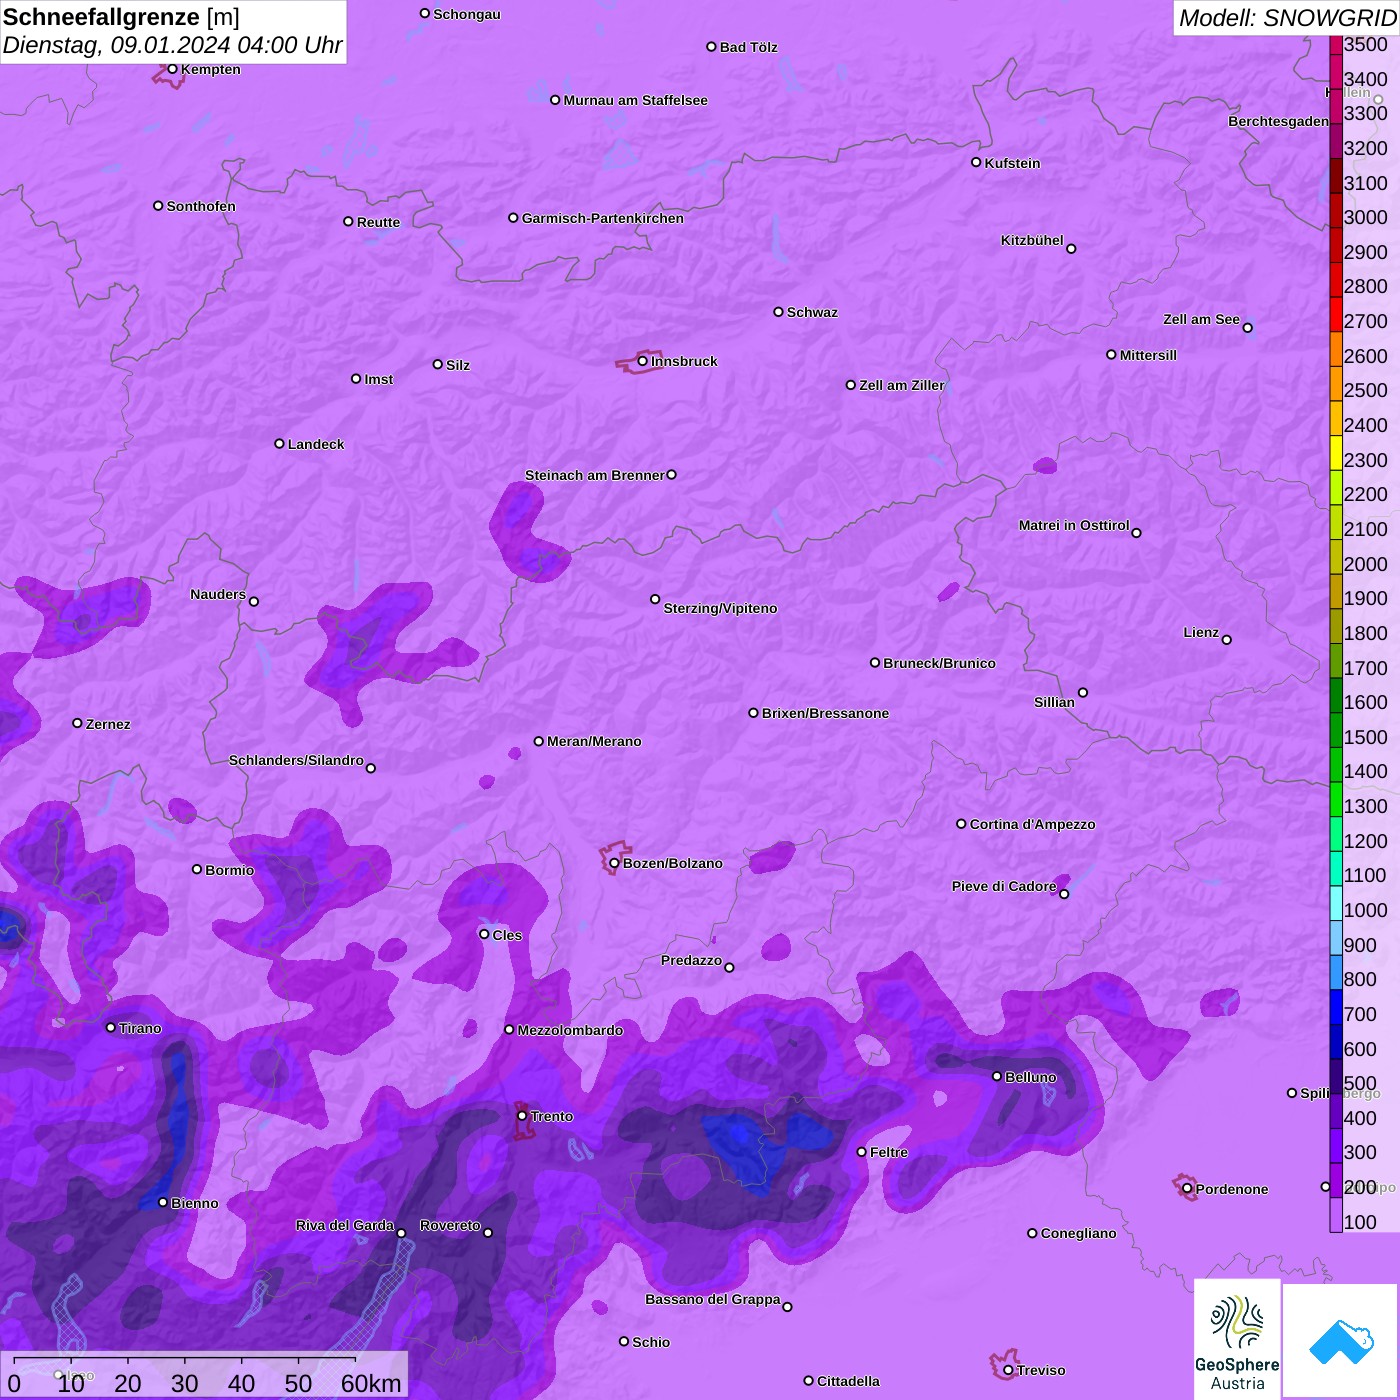
Task: Click the 'Predazzo' label
Action: click(x=691, y=960)
